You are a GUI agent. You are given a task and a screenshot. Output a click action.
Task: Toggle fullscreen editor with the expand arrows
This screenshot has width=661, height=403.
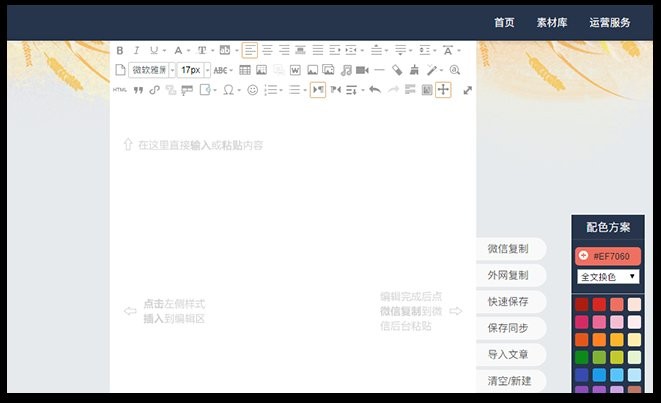pyautogui.click(x=467, y=90)
